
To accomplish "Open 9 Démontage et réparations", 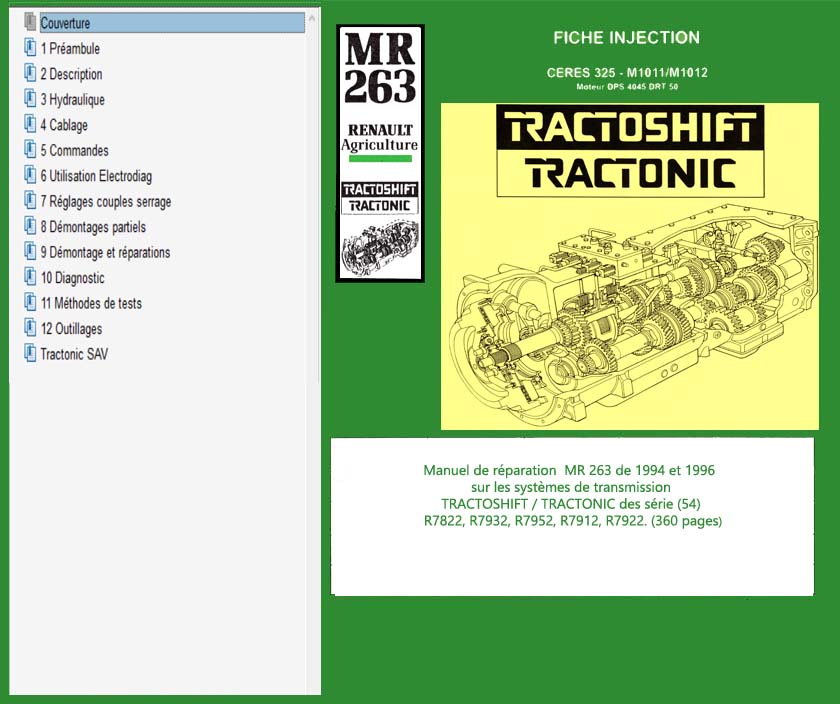I will 105,252.
